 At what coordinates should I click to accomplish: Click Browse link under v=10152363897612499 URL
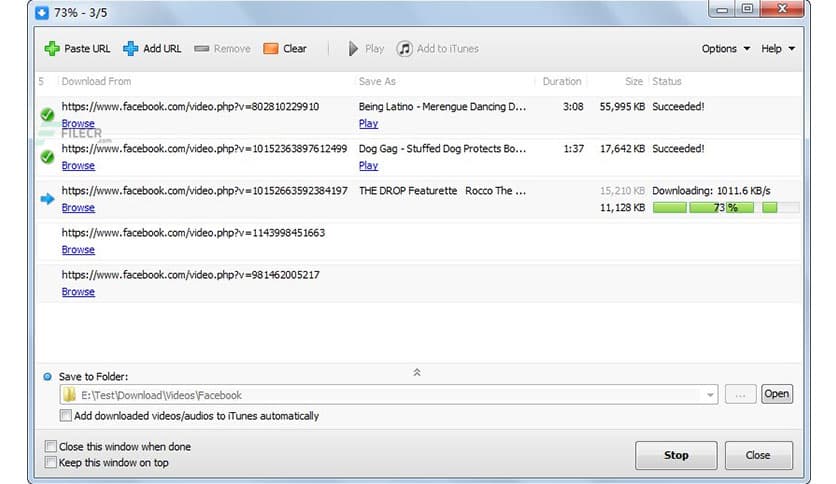coord(78,165)
